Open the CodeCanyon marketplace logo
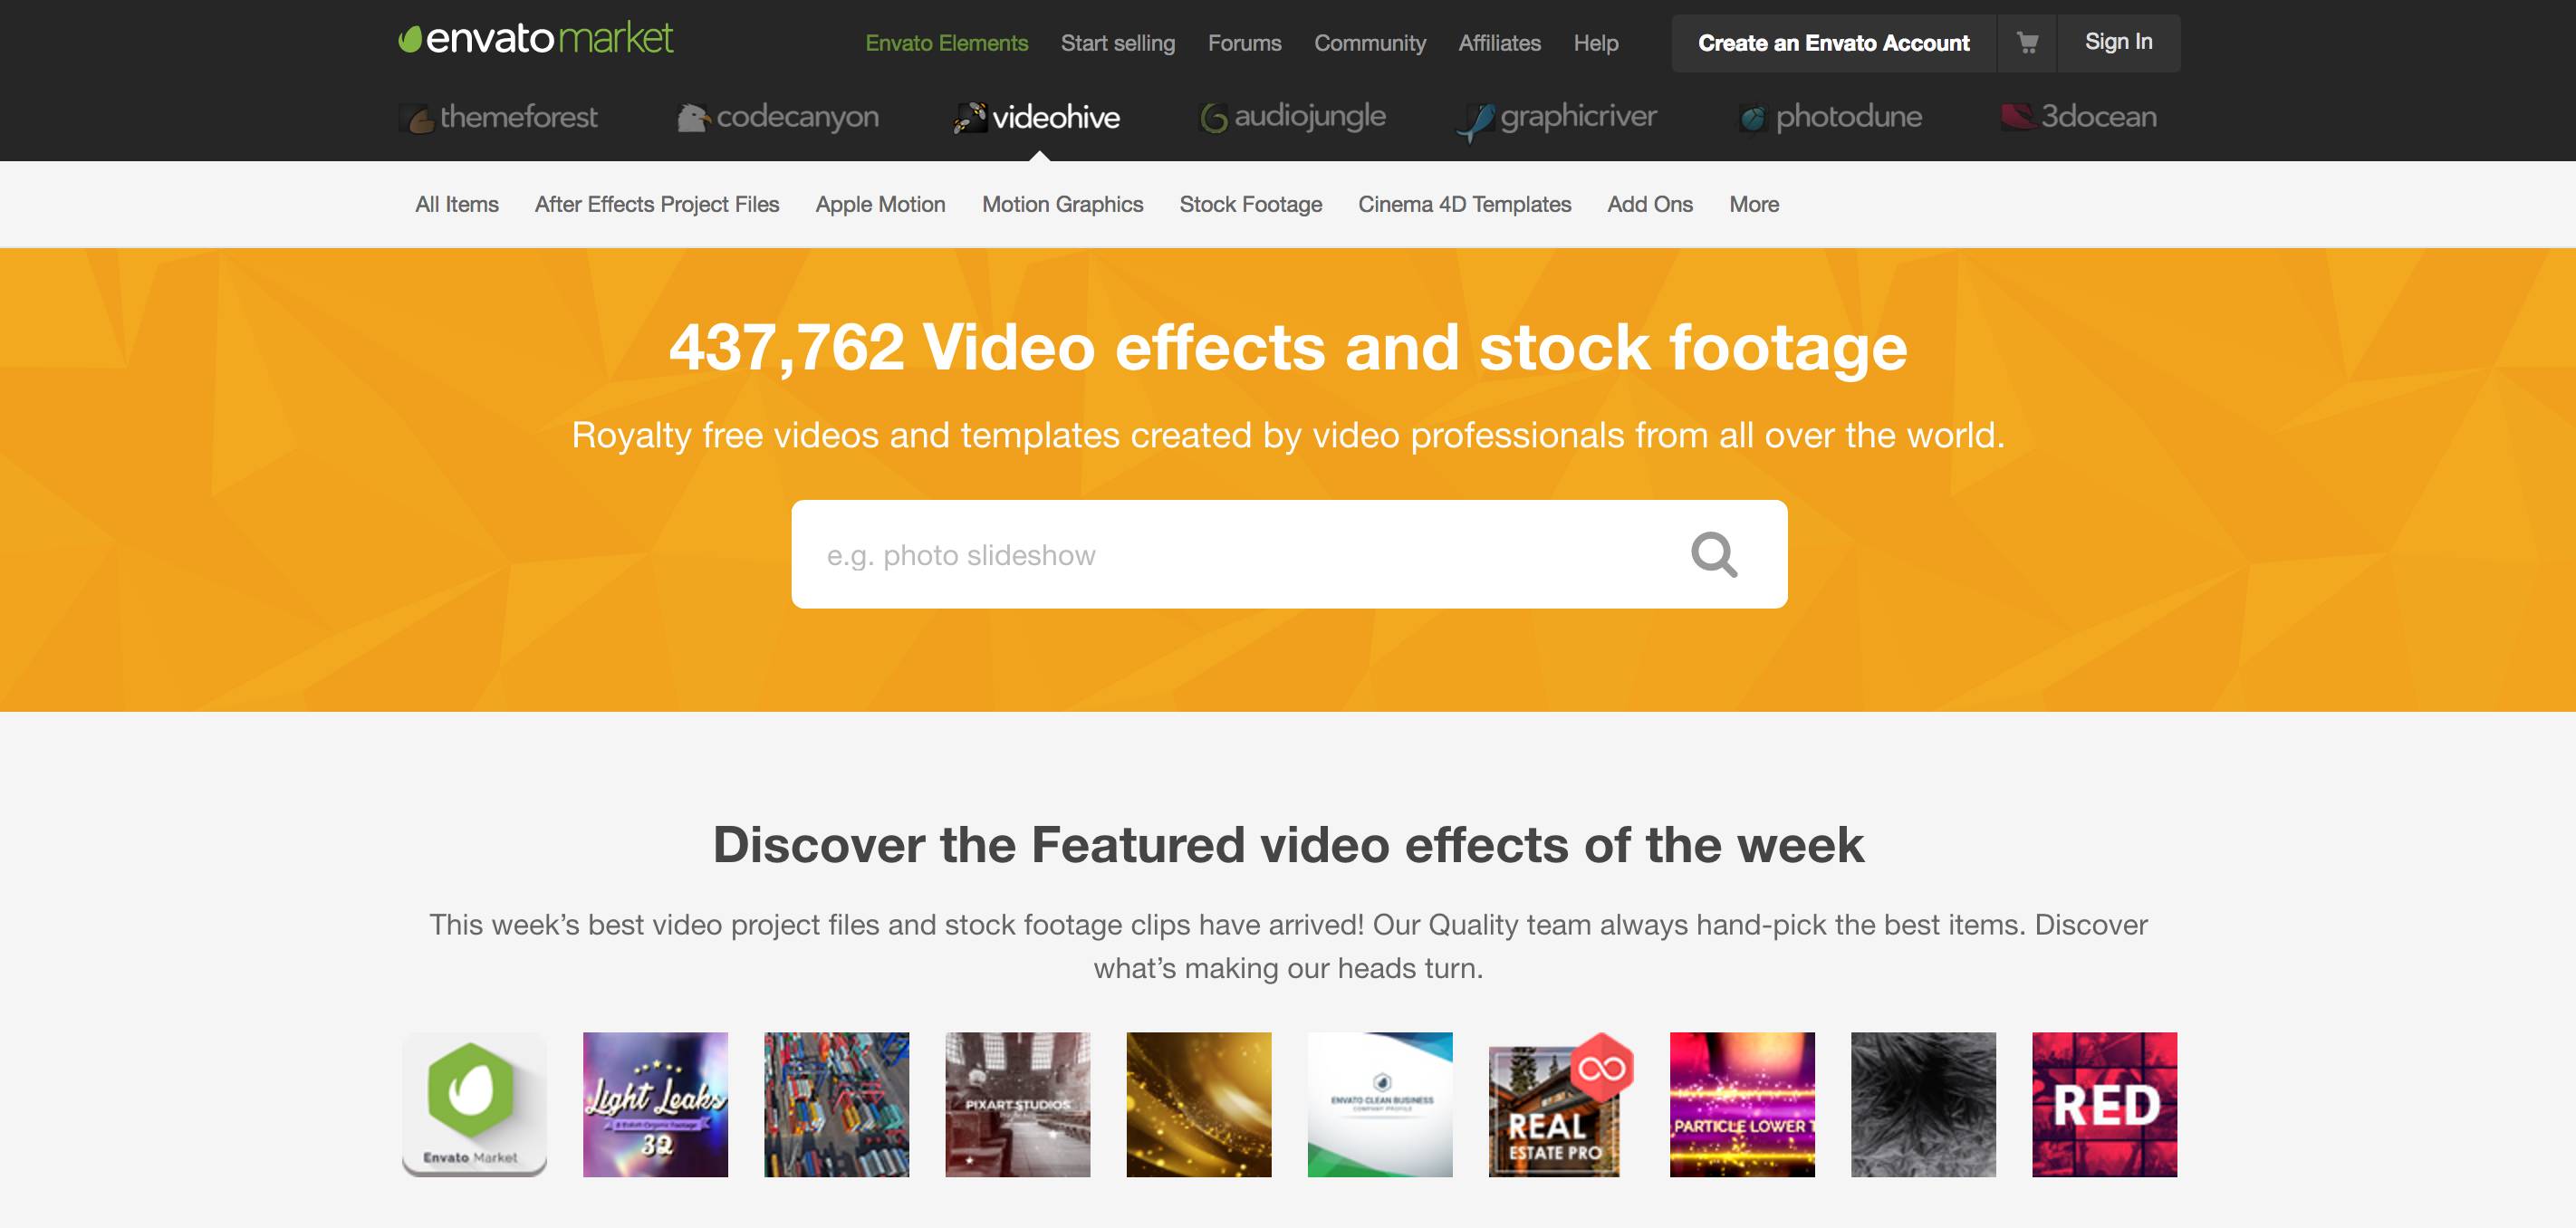Viewport: 2576px width, 1228px height. (778, 117)
